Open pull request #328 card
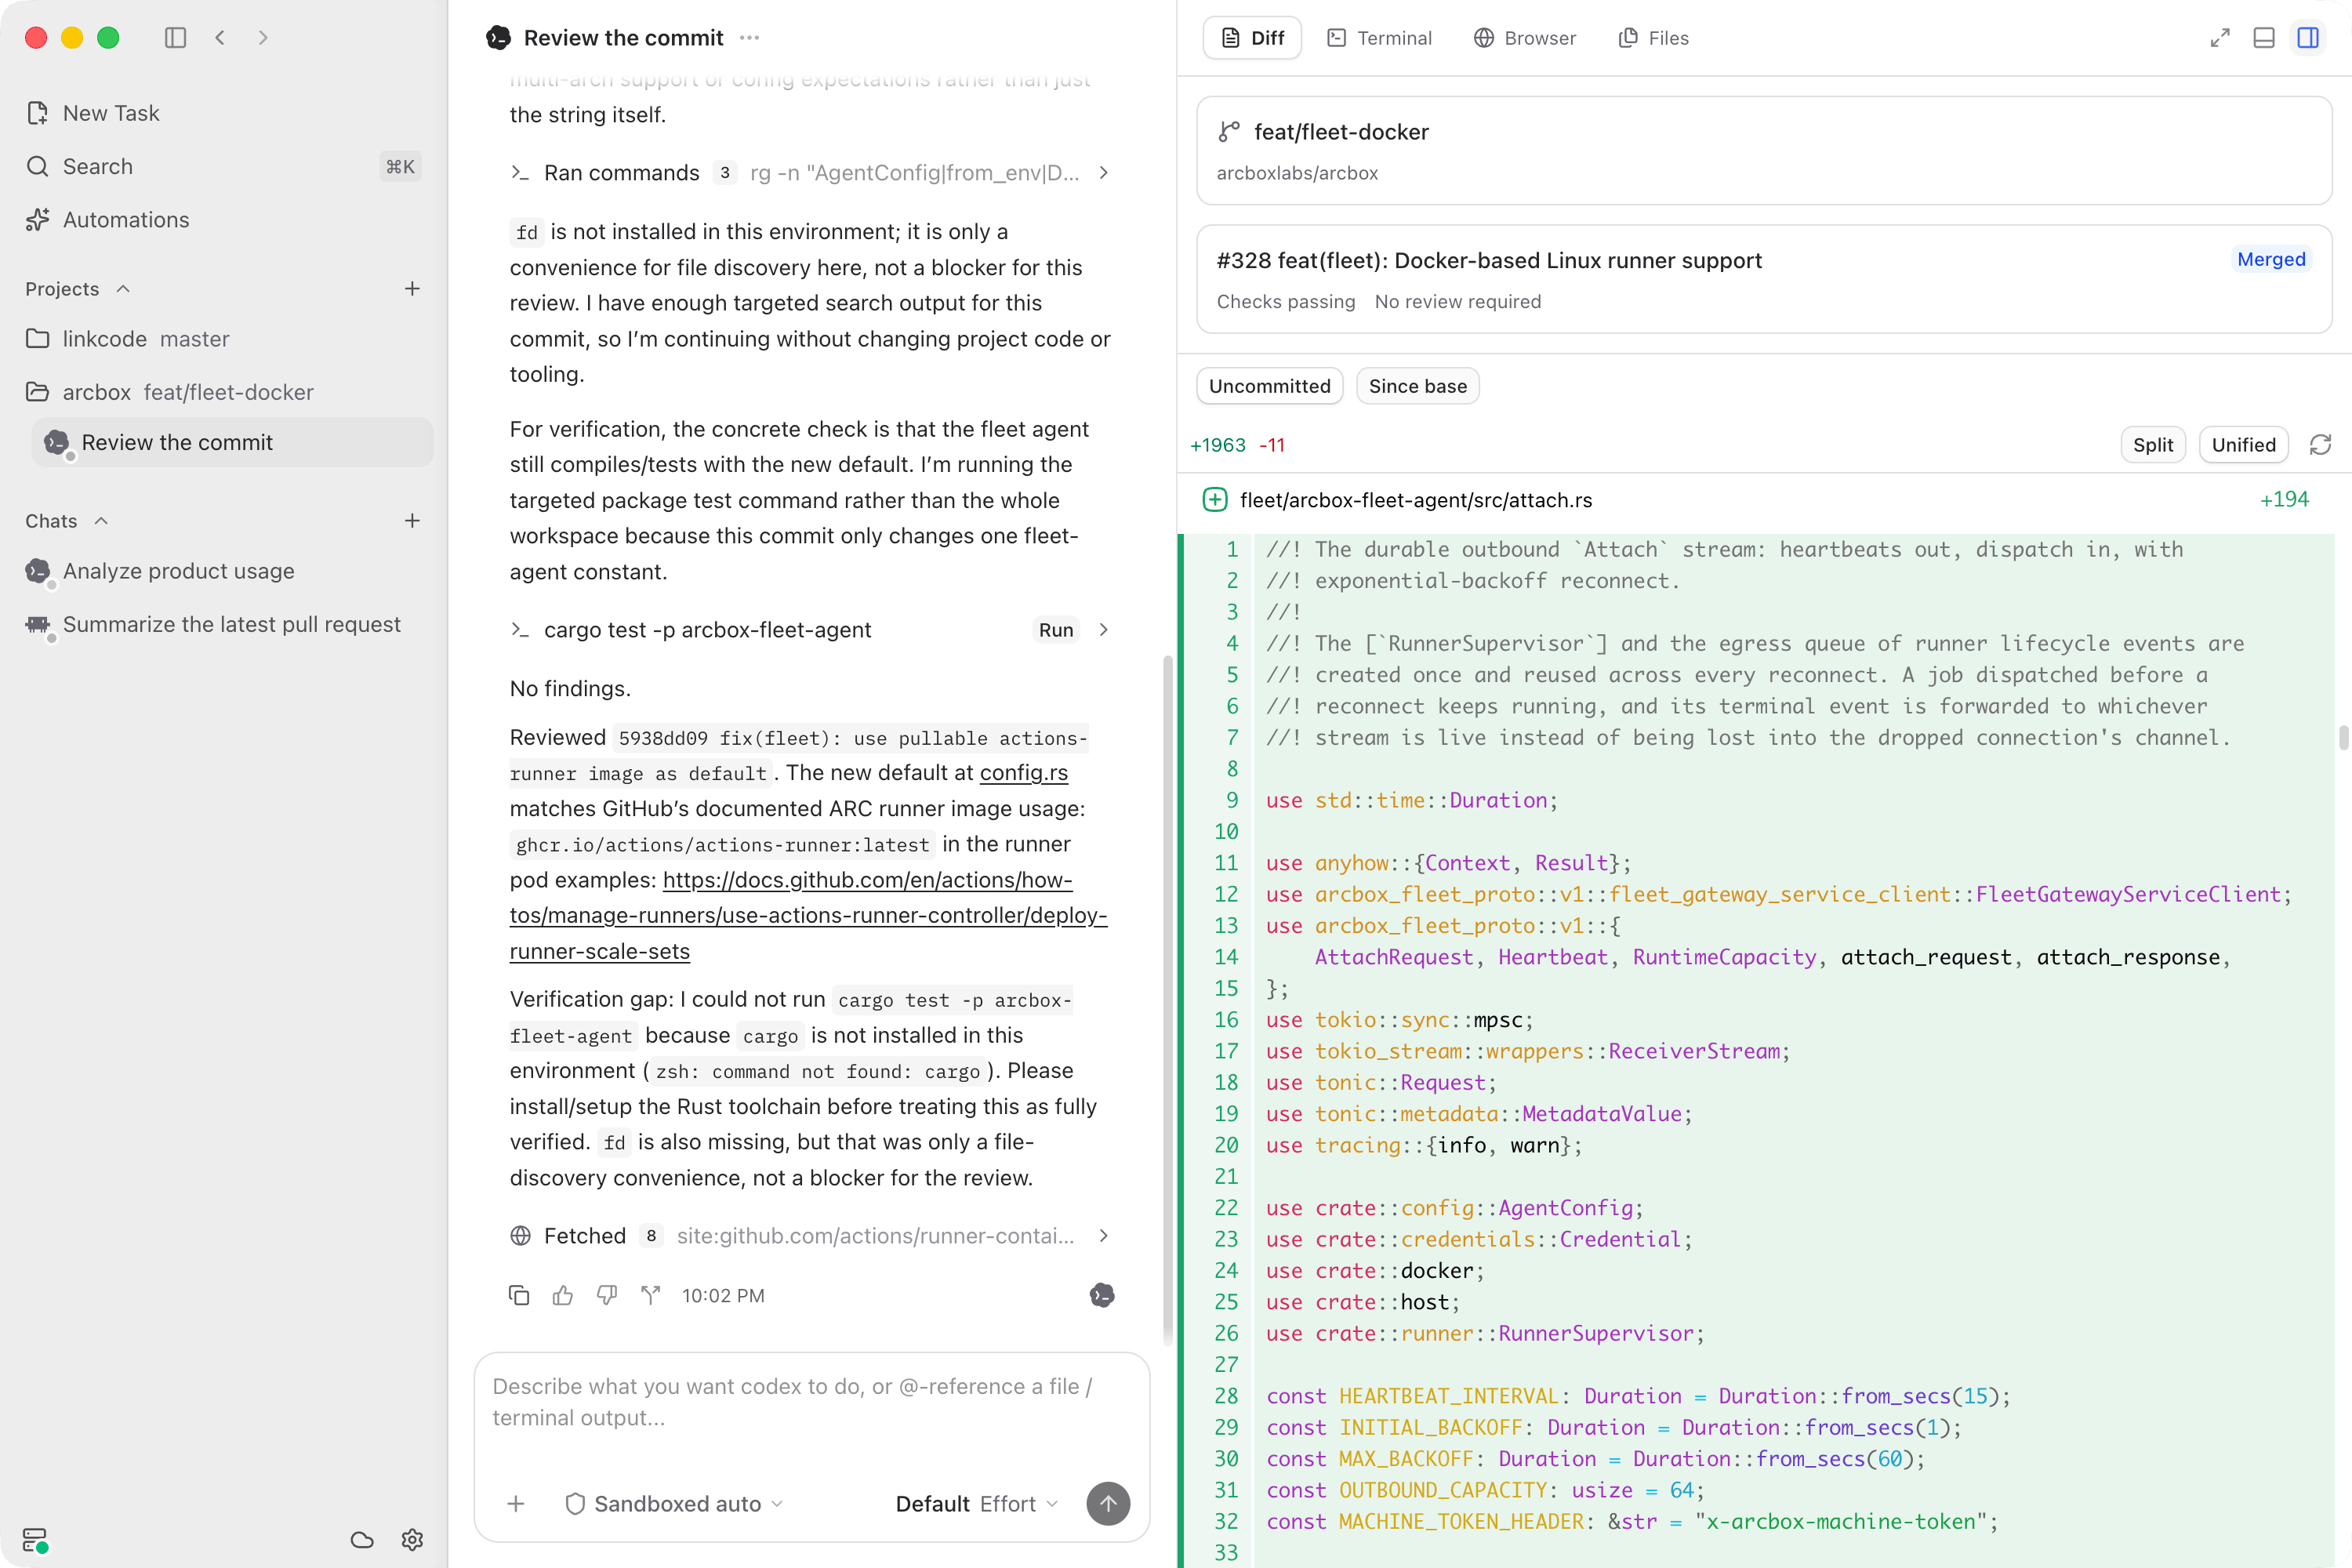 point(1764,279)
